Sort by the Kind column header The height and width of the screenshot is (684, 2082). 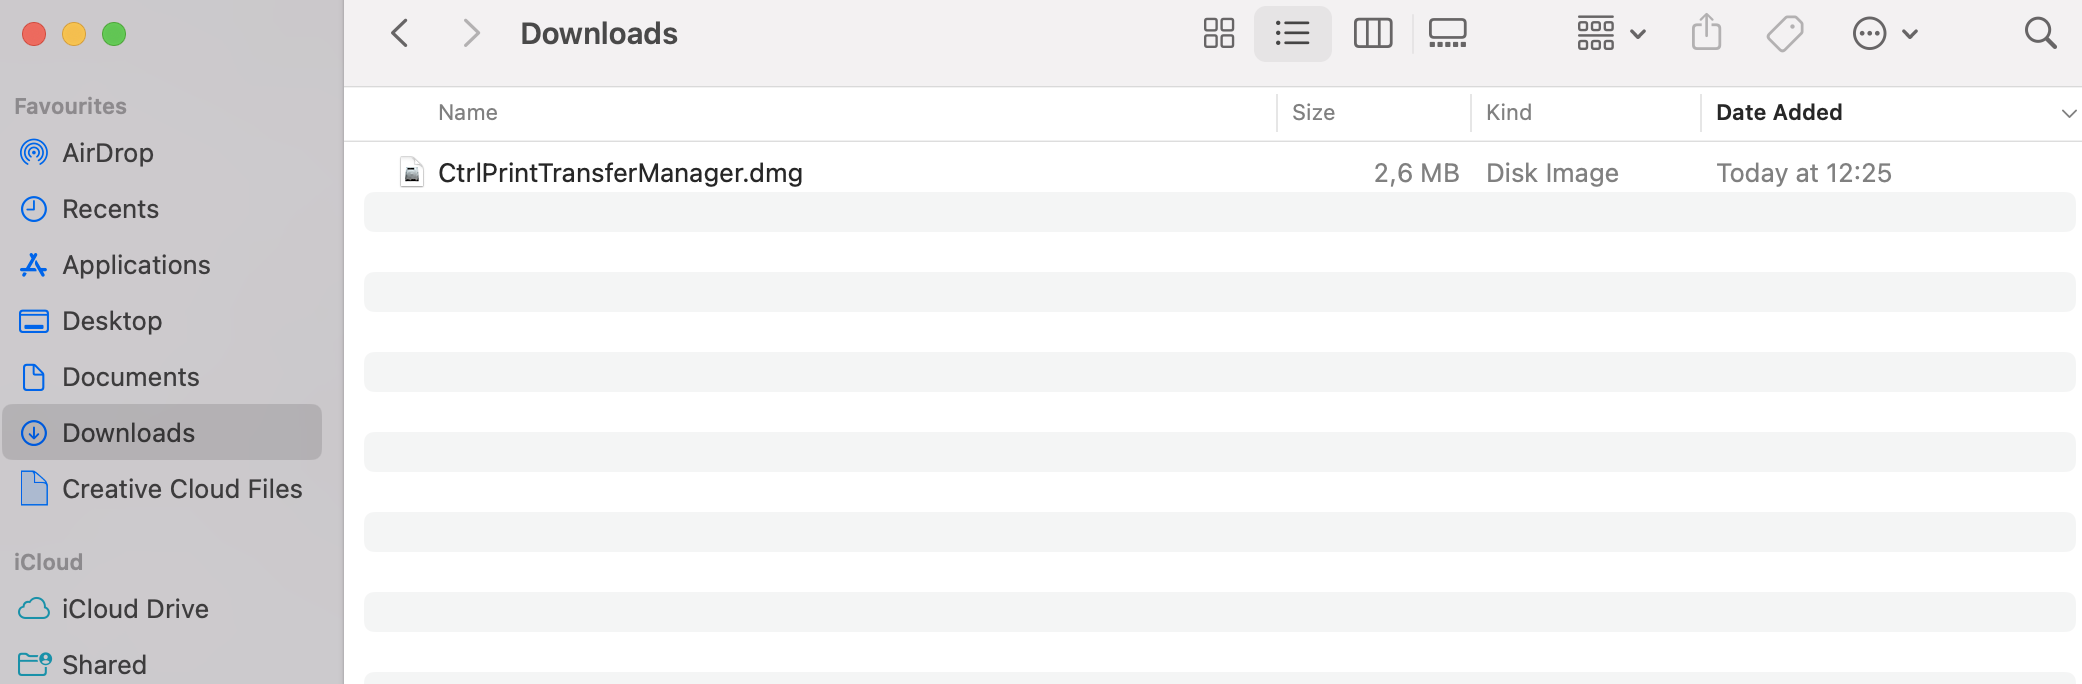(1508, 112)
